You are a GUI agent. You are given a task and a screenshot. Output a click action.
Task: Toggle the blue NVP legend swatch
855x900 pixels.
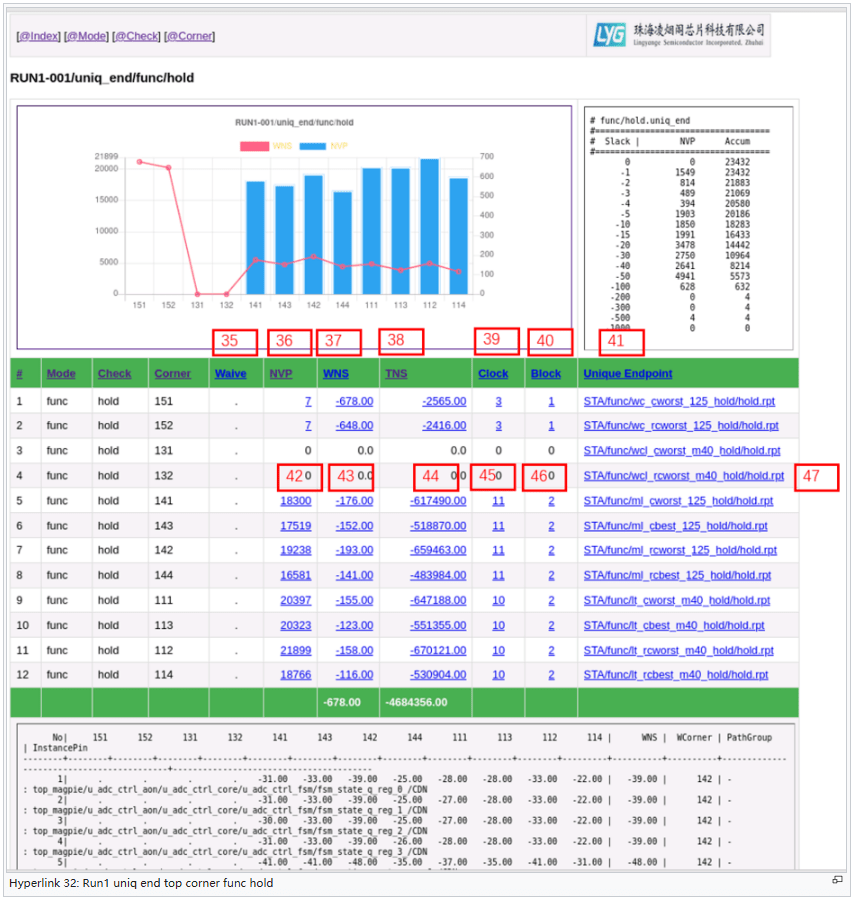point(312,146)
